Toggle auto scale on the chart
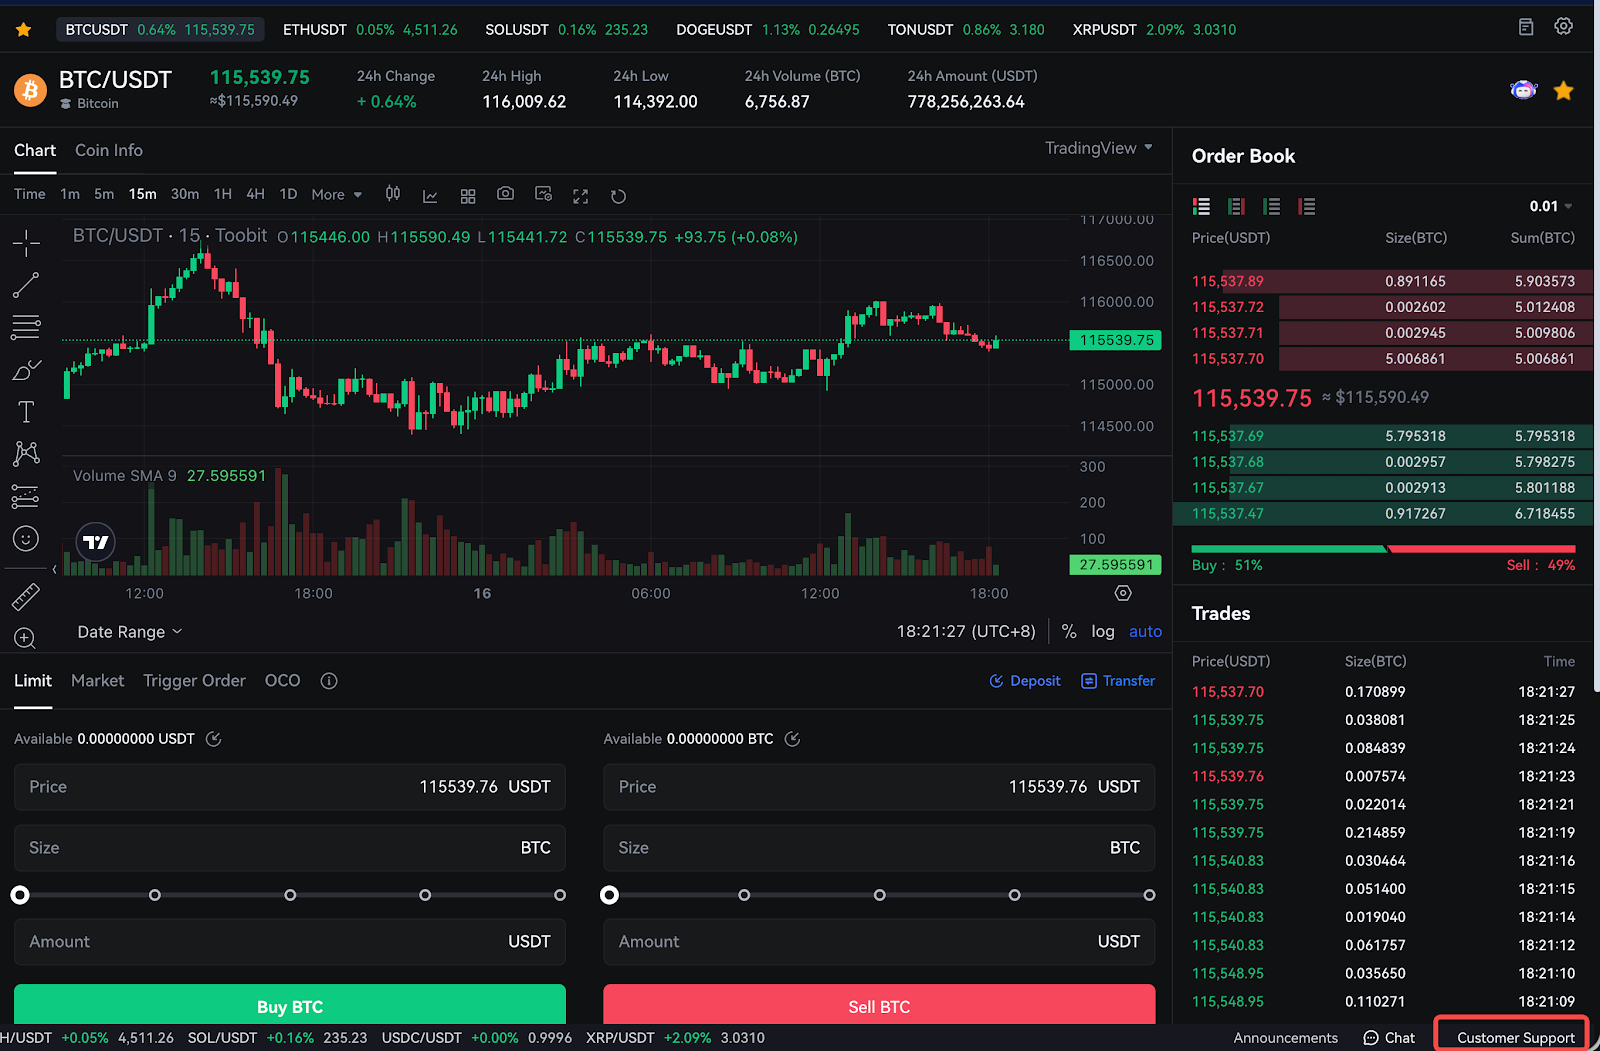 1145,631
